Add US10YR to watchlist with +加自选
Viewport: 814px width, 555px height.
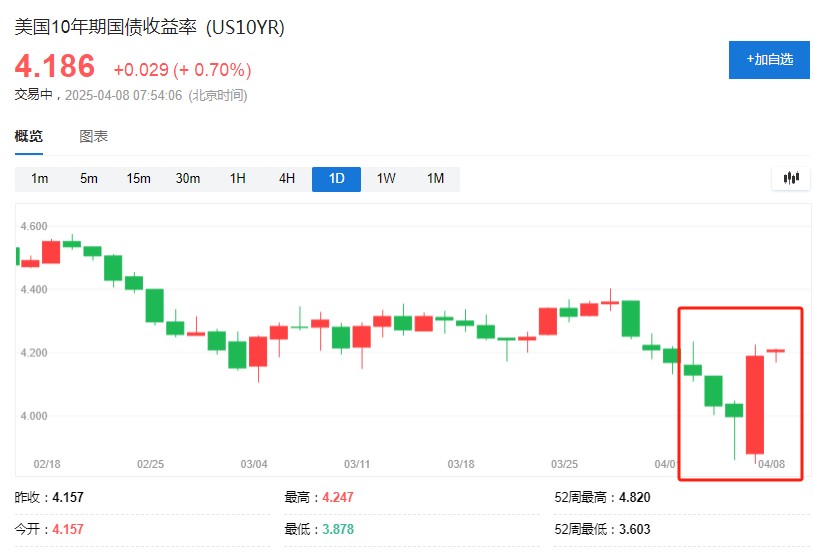769,60
